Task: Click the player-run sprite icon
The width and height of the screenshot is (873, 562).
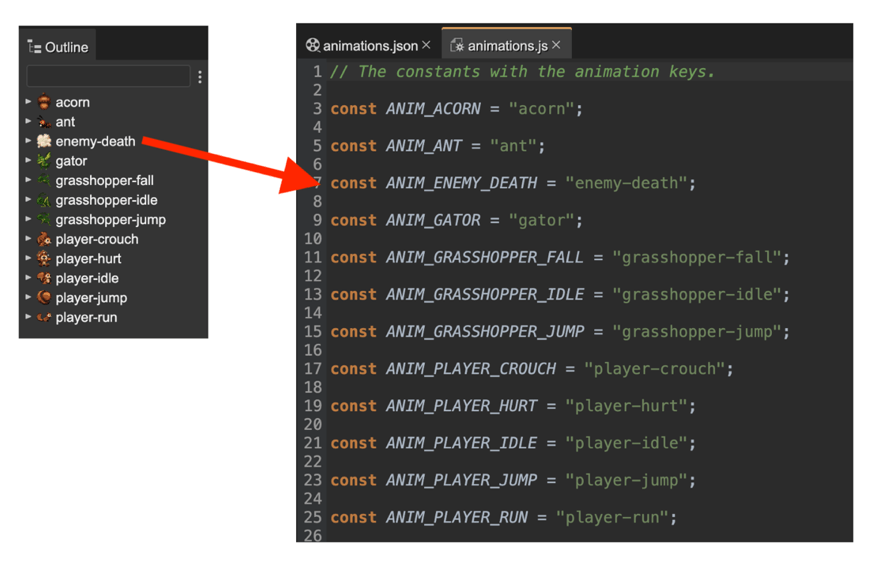Action: [x=44, y=317]
